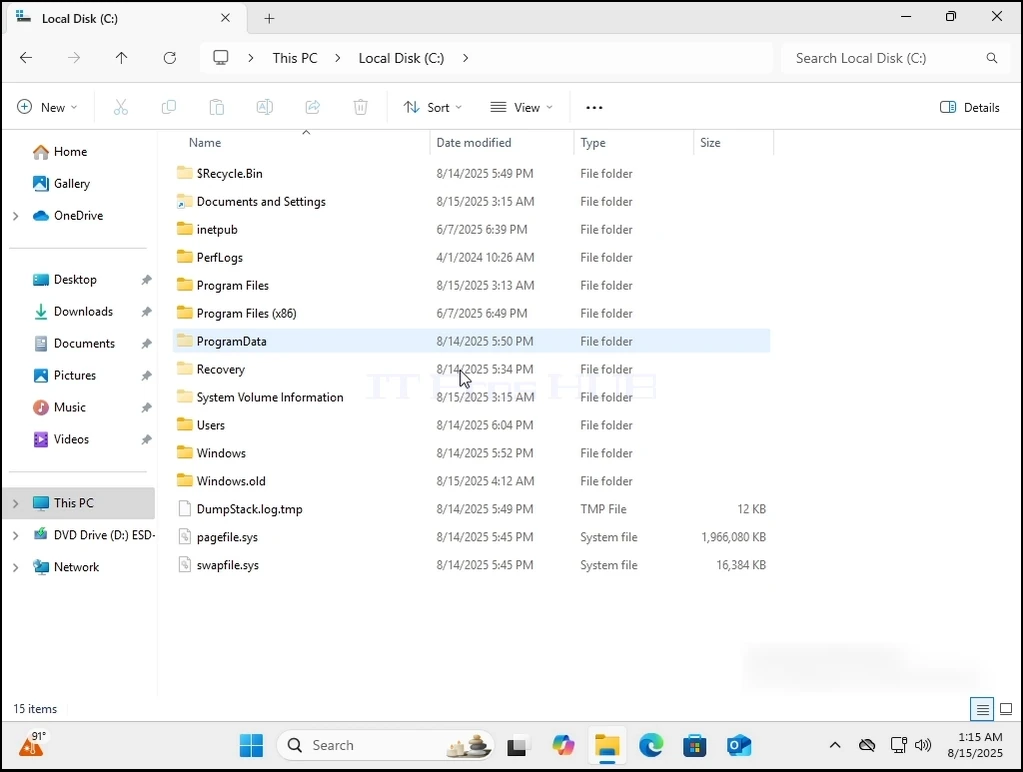Click the monitor icon in address bar

(x=221, y=57)
